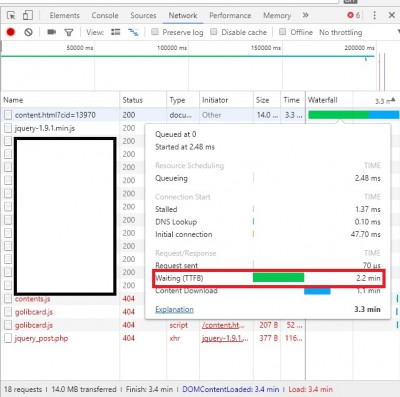
Task: Enable Preserve log checkbox
Action: [x=155, y=32]
